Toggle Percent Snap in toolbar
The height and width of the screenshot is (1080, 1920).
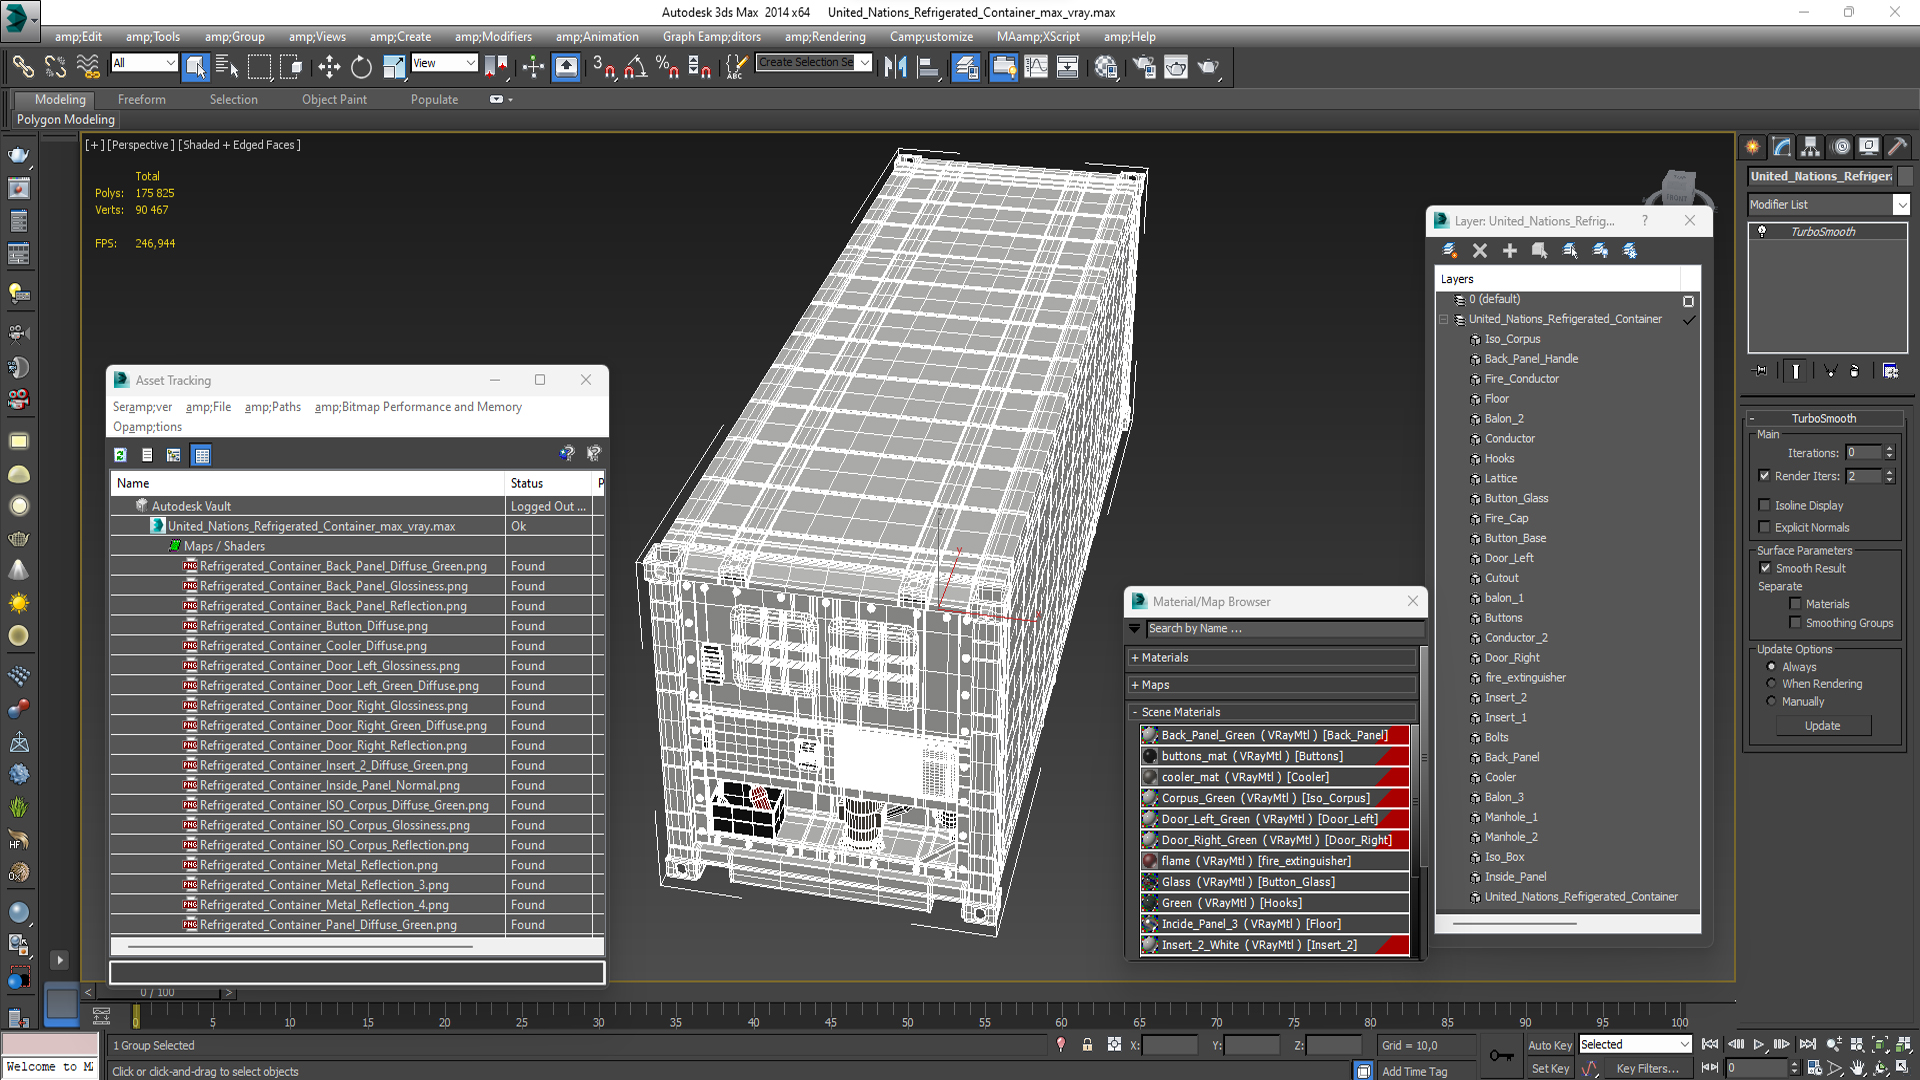click(667, 67)
